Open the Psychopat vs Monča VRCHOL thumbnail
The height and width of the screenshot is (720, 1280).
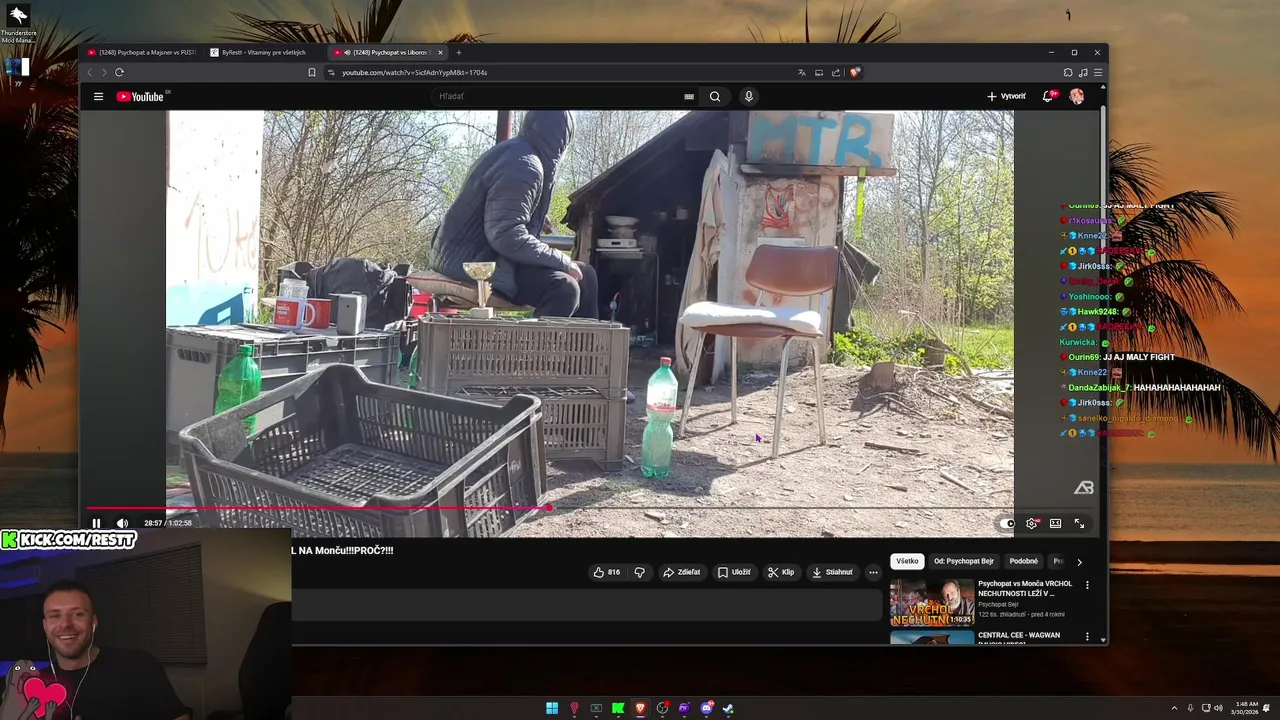(932, 602)
